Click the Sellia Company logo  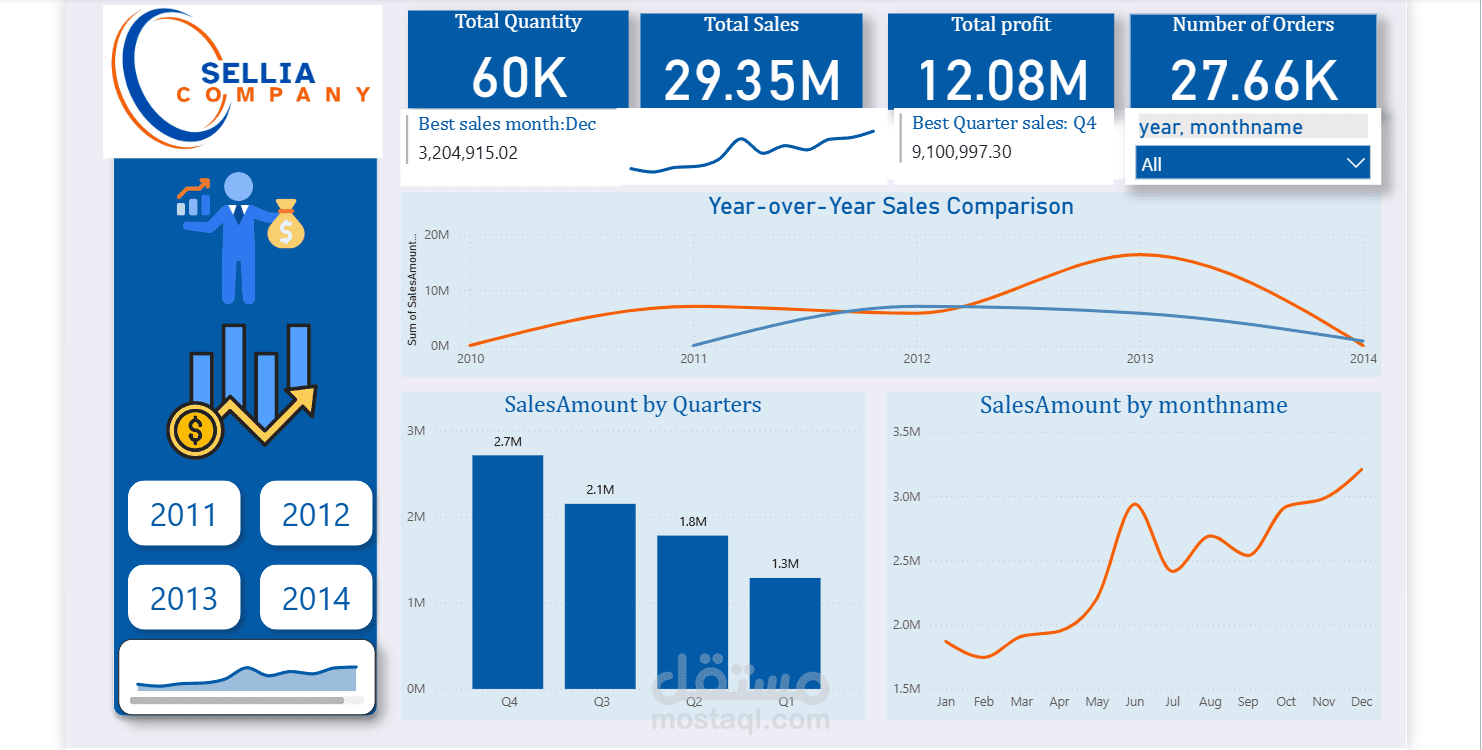240,78
